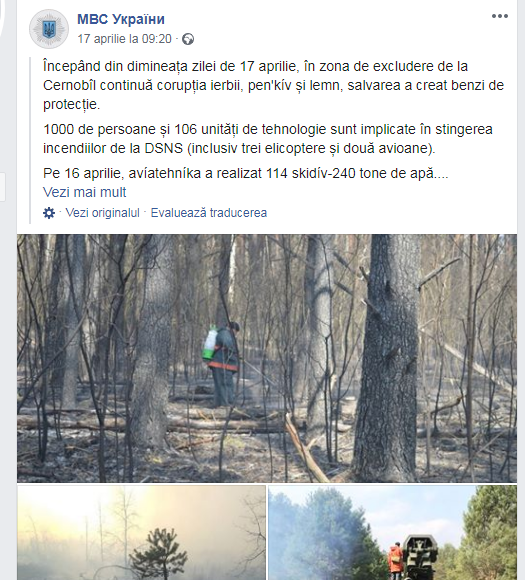Click Evaluează traducerea link

coord(209,213)
